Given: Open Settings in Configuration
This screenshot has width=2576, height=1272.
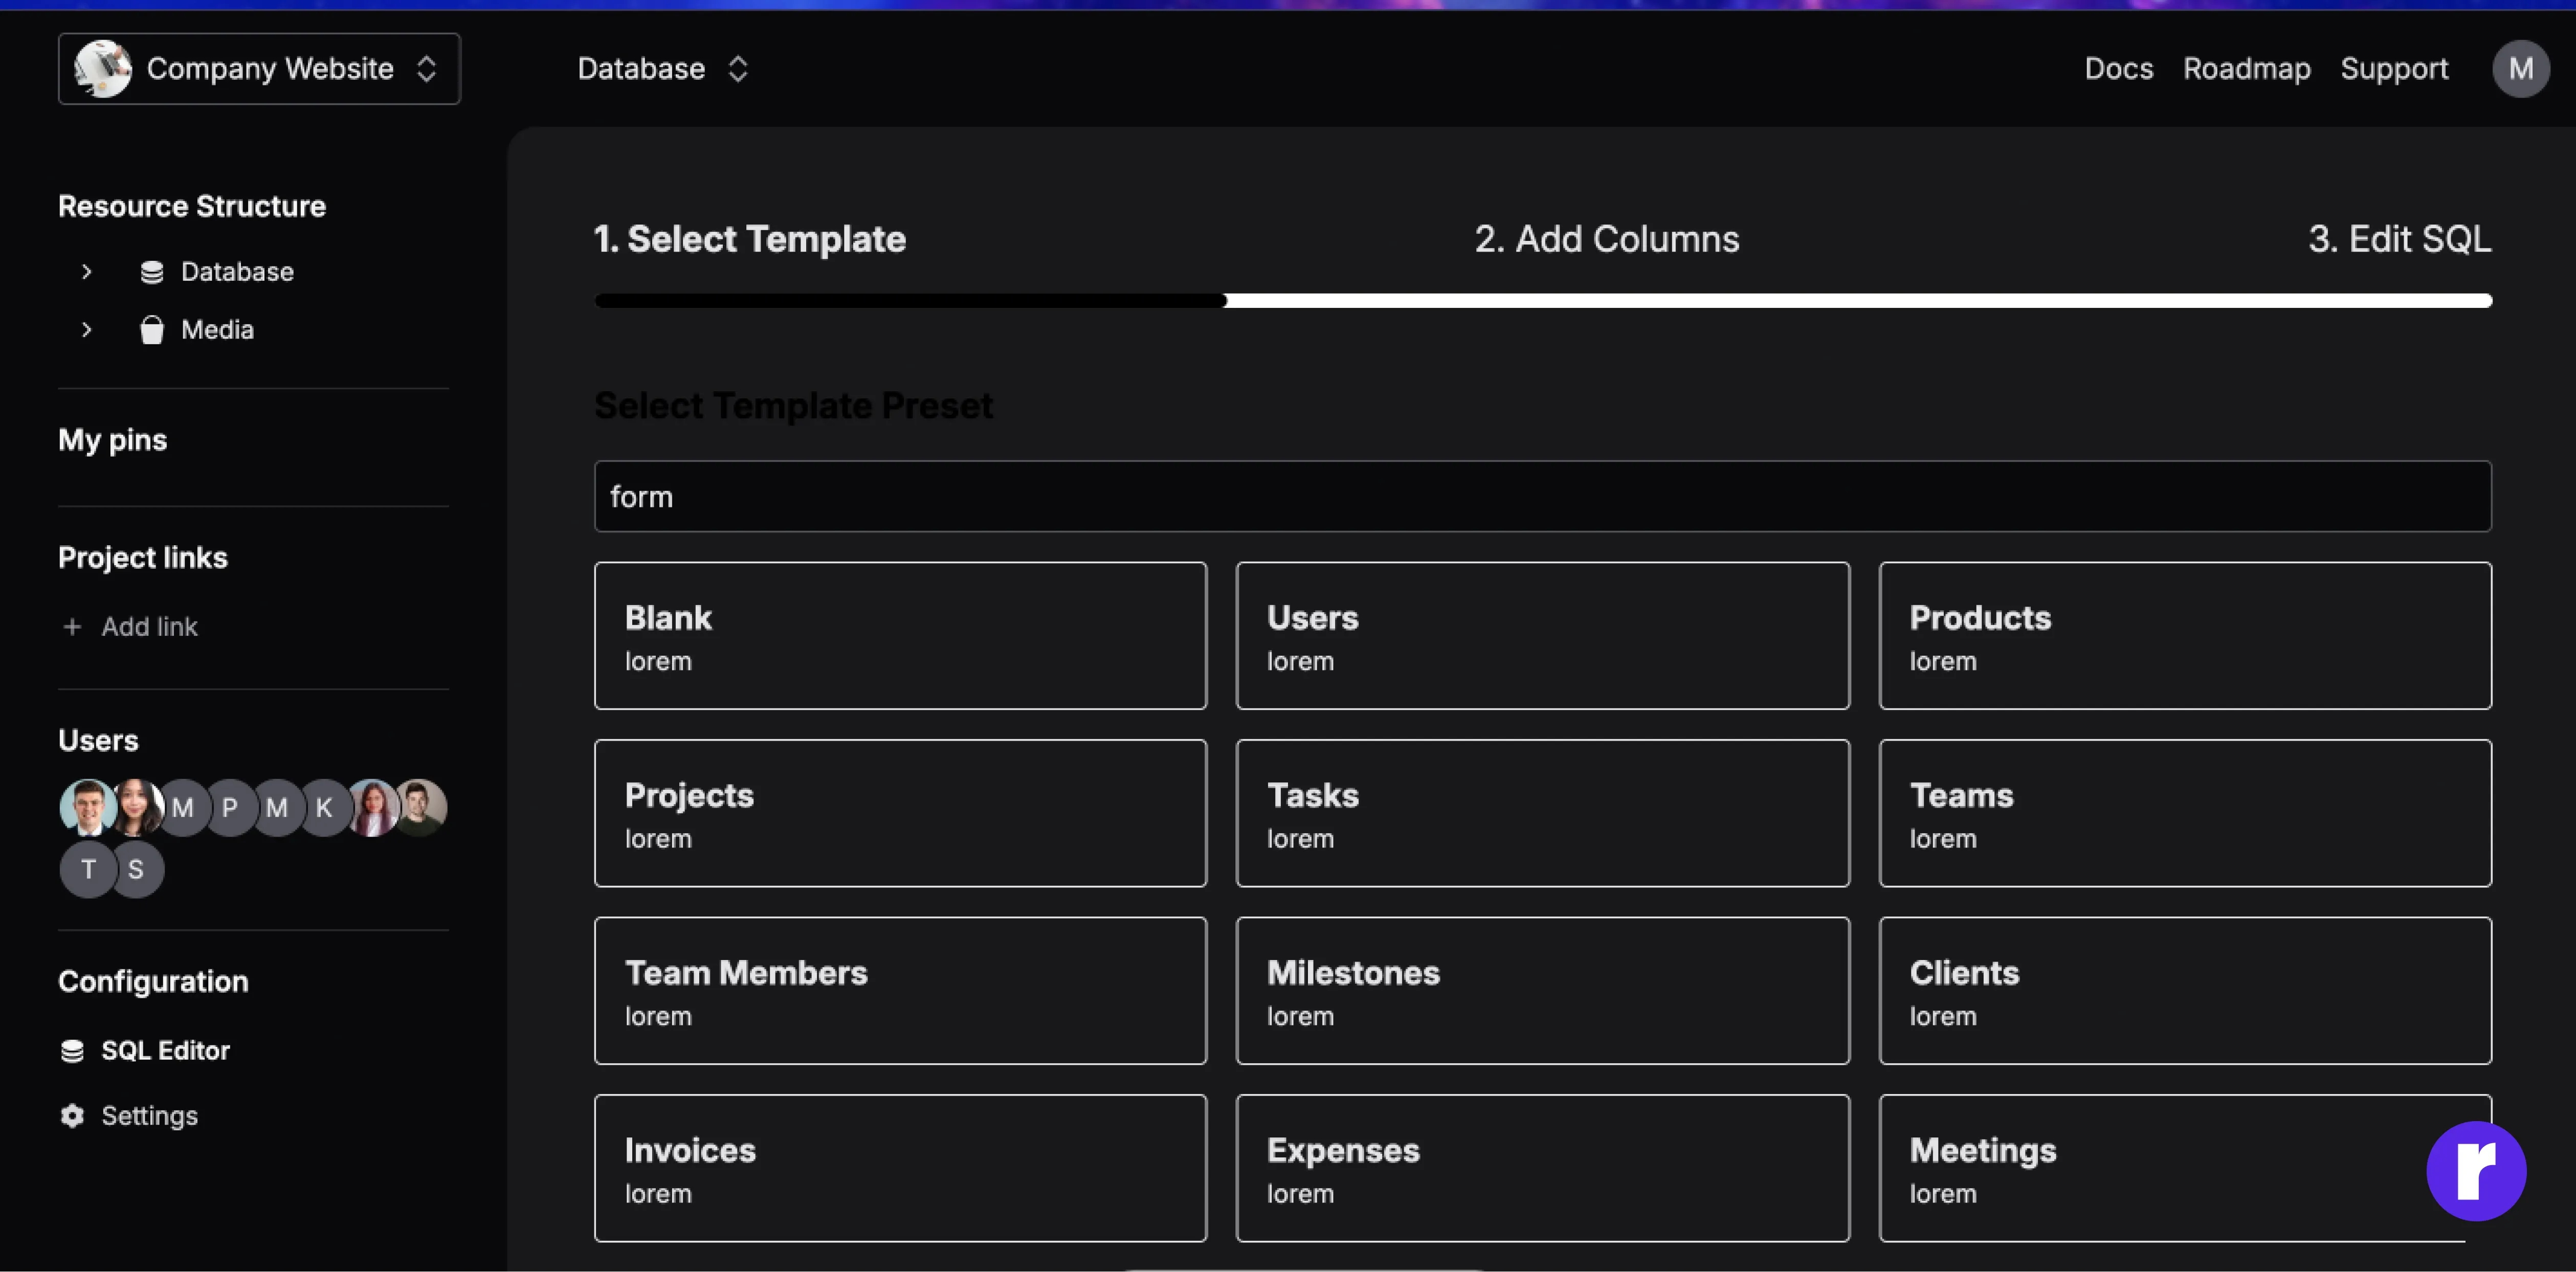Looking at the screenshot, I should (x=149, y=1115).
